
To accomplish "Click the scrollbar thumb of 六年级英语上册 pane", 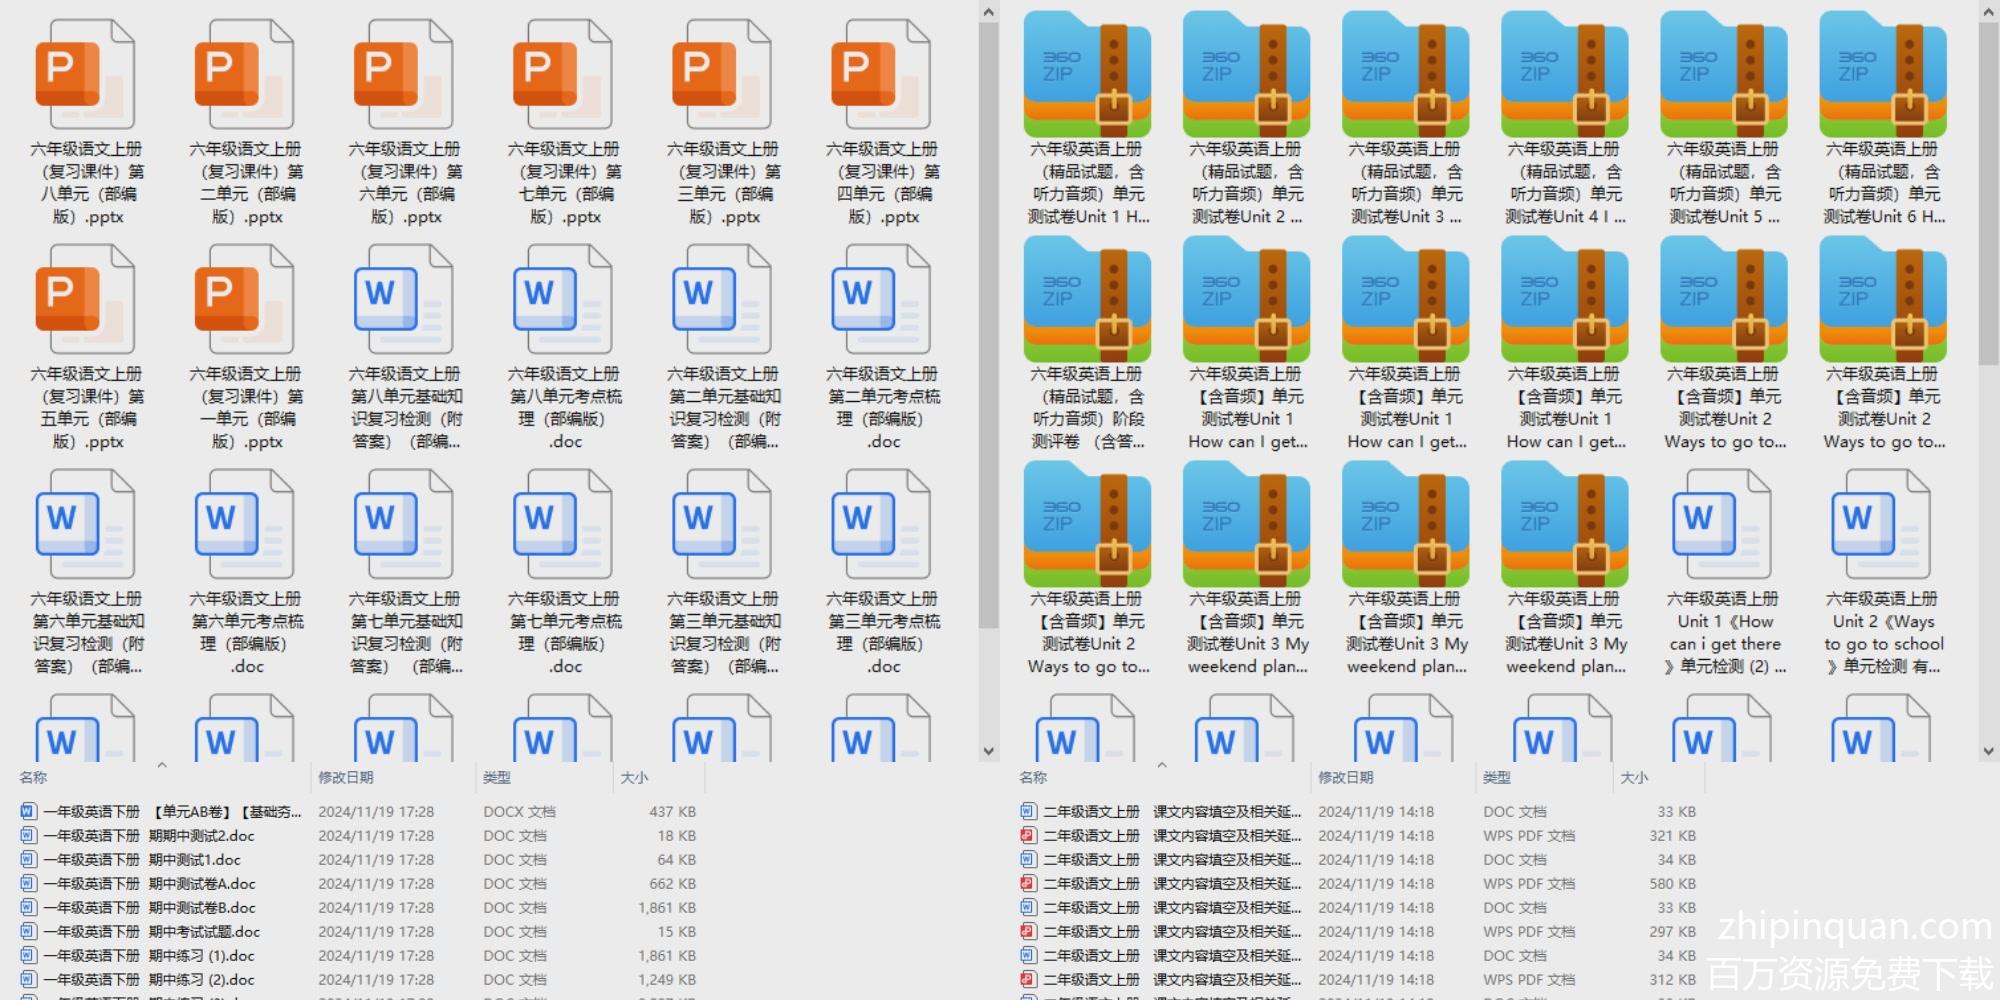I will (1988, 192).
